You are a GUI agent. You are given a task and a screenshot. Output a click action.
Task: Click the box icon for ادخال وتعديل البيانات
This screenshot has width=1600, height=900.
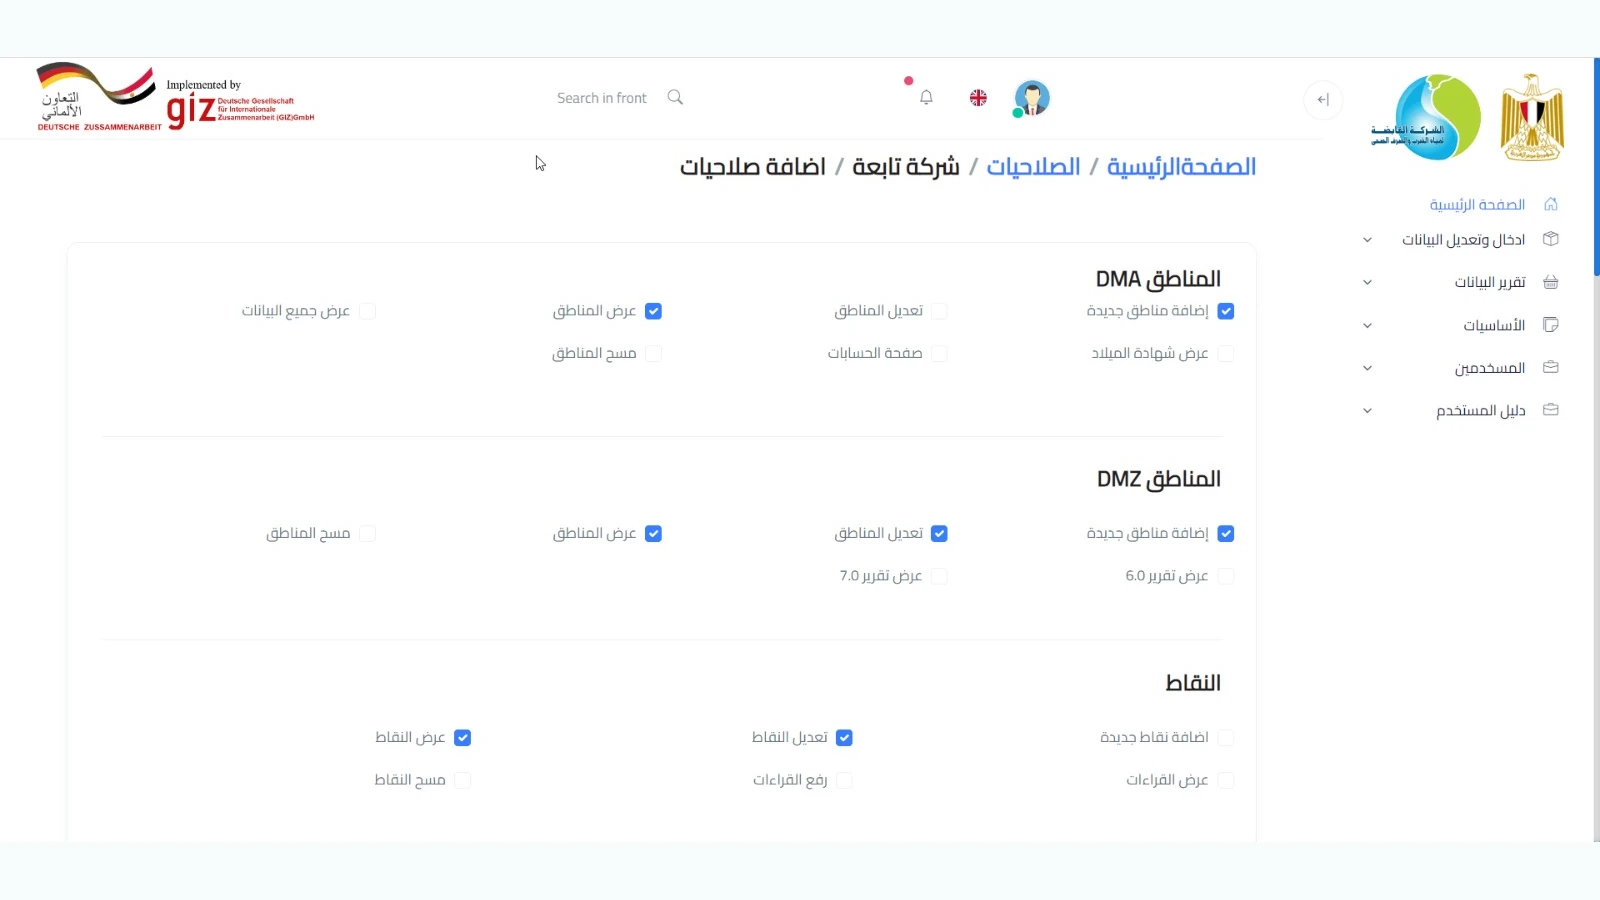click(1551, 239)
